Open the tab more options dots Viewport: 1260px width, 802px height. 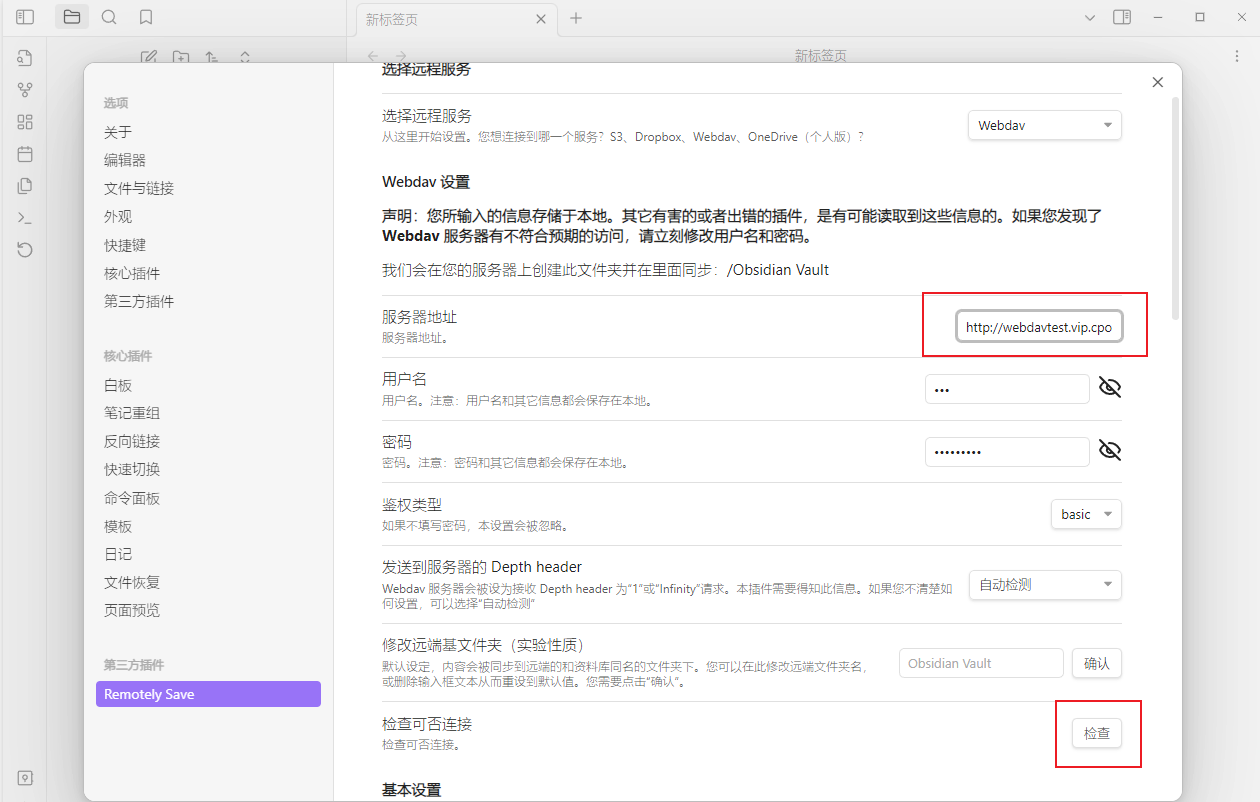tap(1236, 57)
